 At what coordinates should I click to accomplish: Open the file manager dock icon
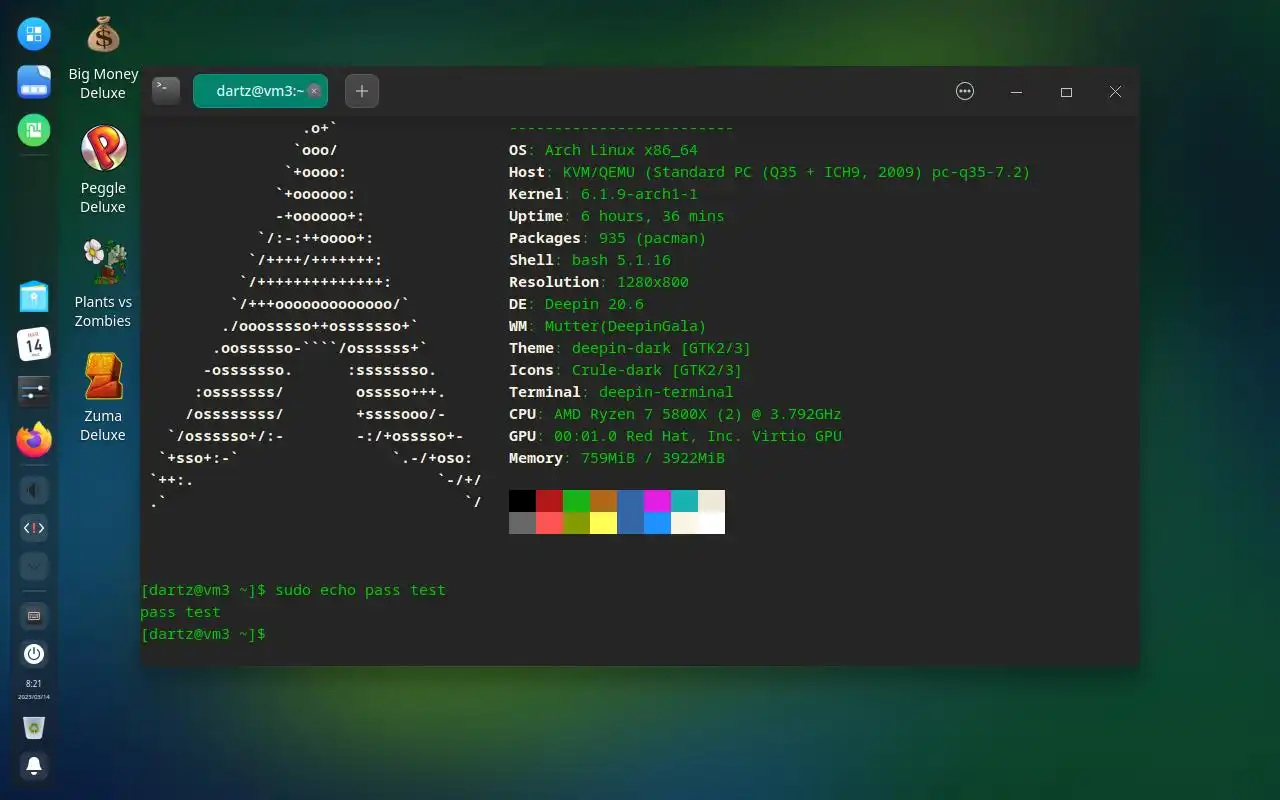34,82
